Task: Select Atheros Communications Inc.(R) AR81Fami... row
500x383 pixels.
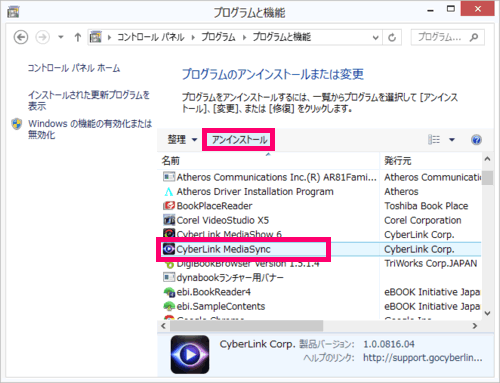Action: coord(270,177)
